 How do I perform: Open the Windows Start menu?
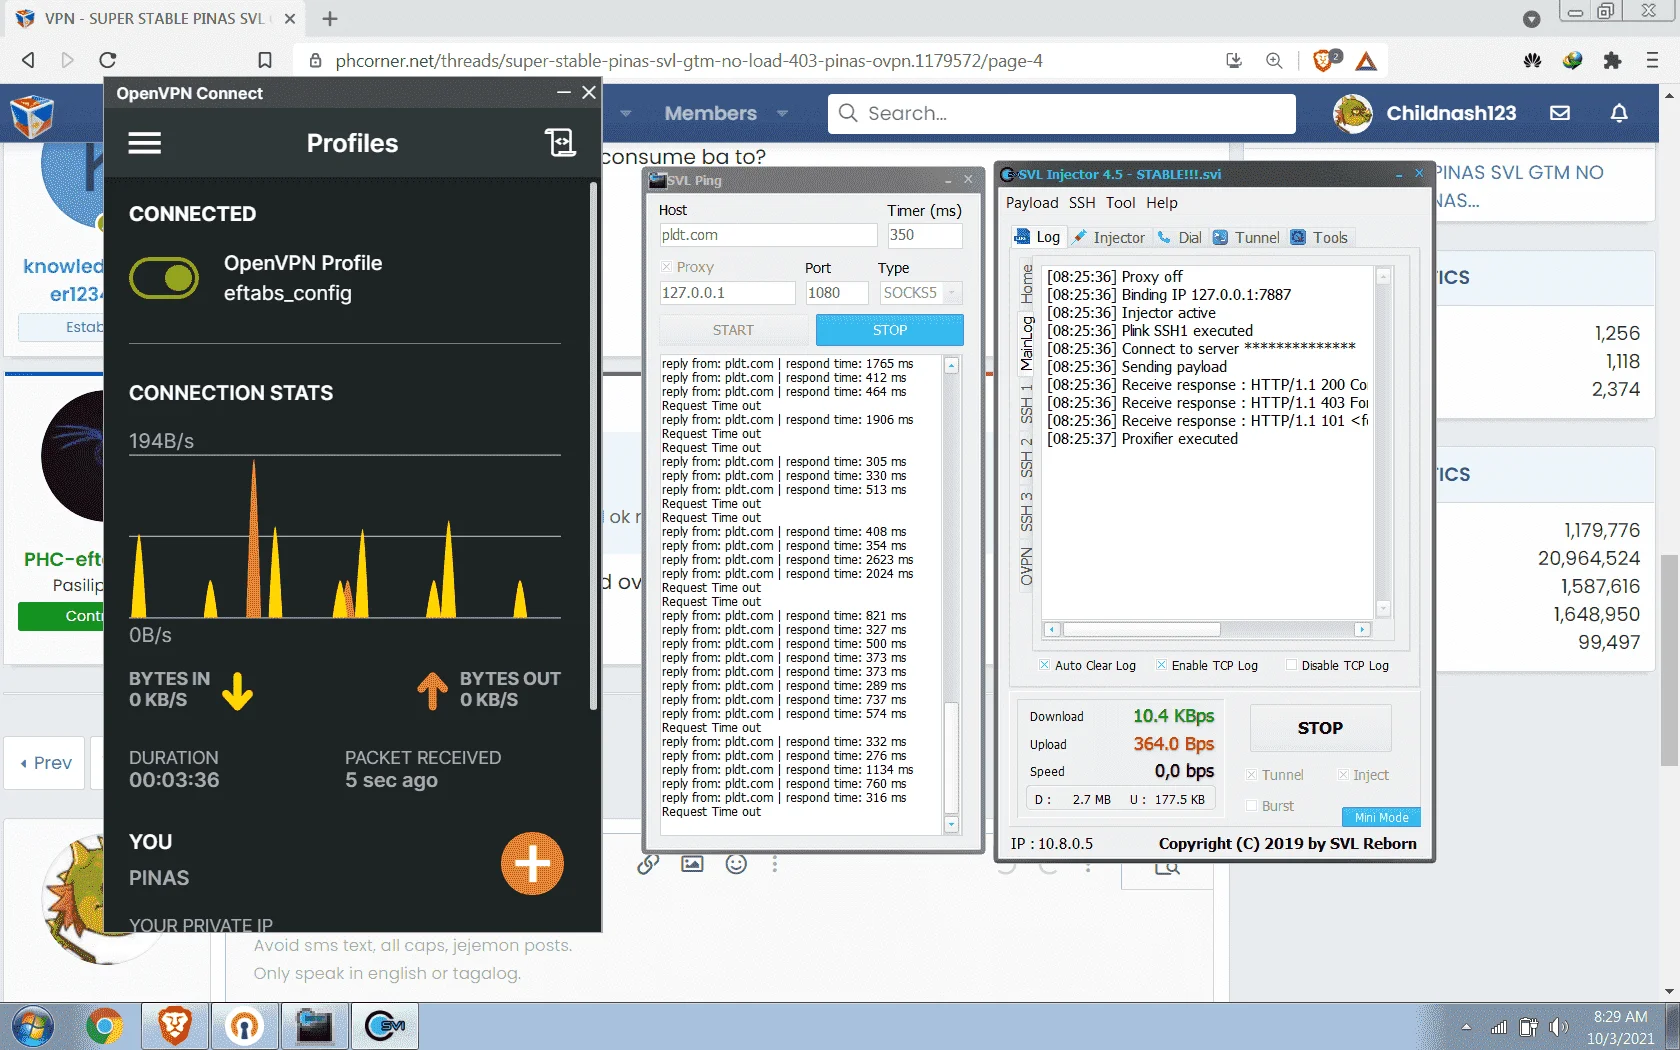[x=32, y=1026]
